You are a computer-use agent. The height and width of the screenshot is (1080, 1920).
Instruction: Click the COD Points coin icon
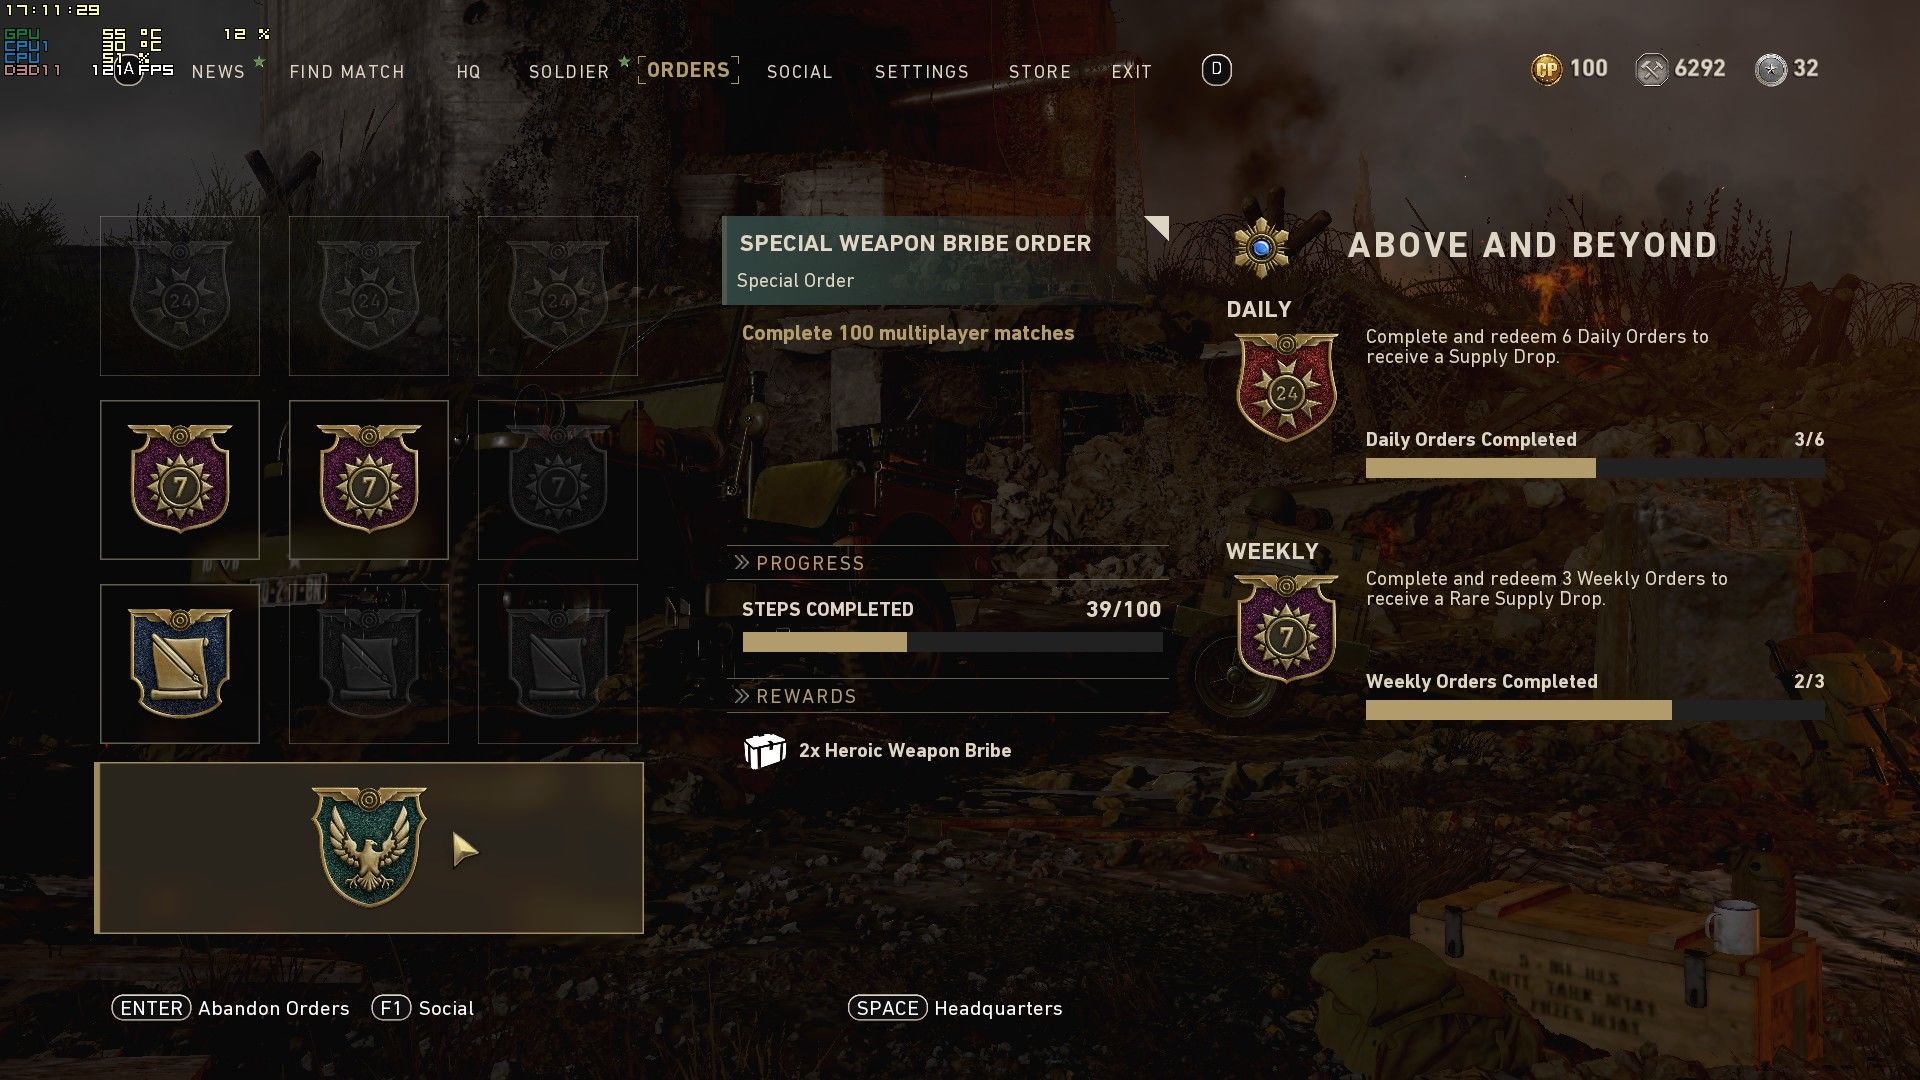click(x=1546, y=69)
